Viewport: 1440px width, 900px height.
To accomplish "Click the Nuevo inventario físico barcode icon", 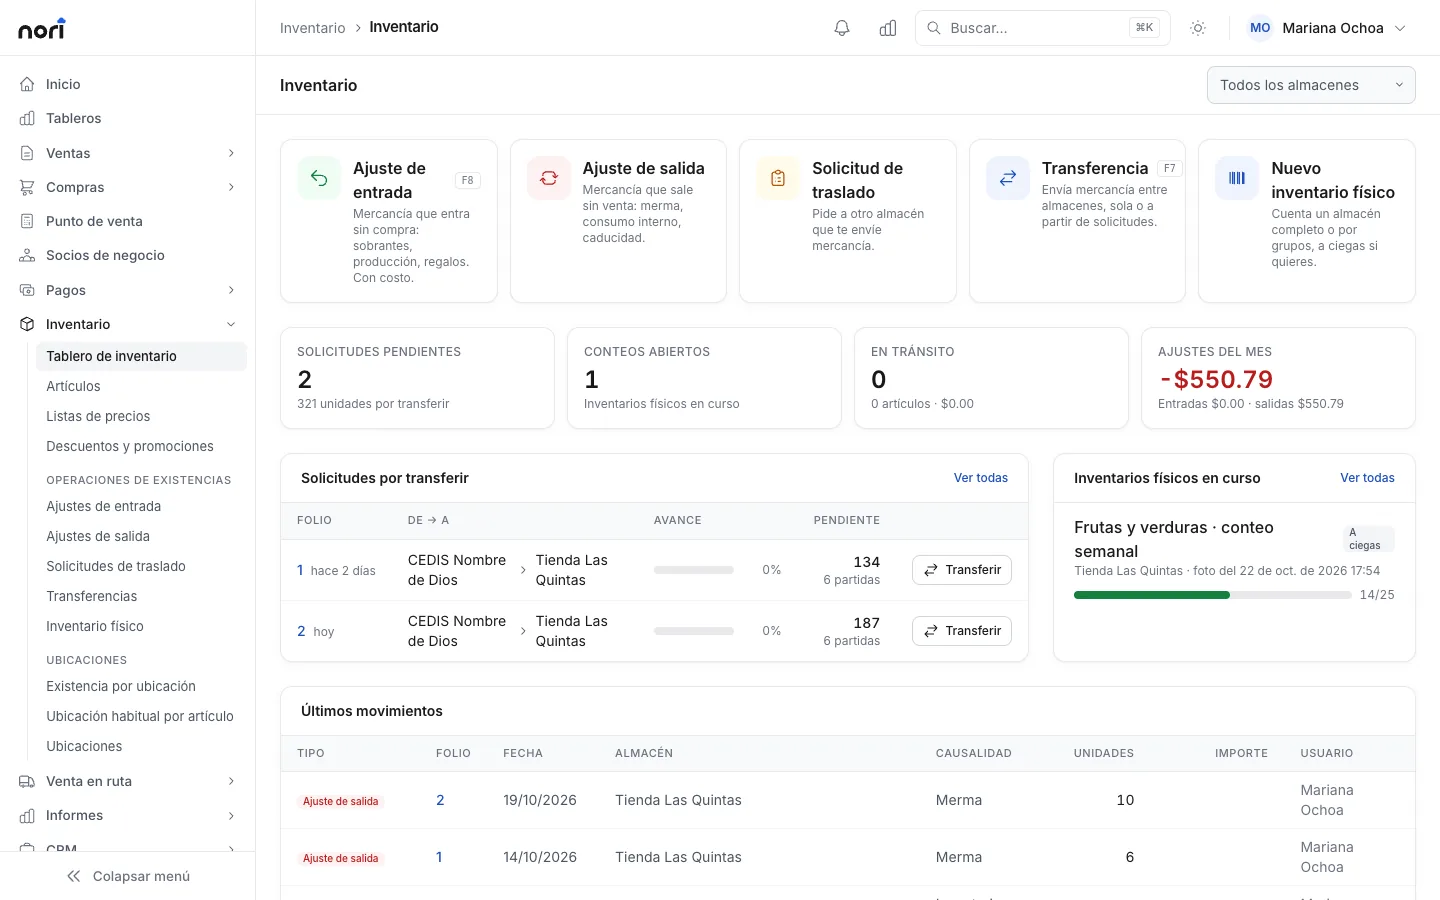I will 1237,178.
